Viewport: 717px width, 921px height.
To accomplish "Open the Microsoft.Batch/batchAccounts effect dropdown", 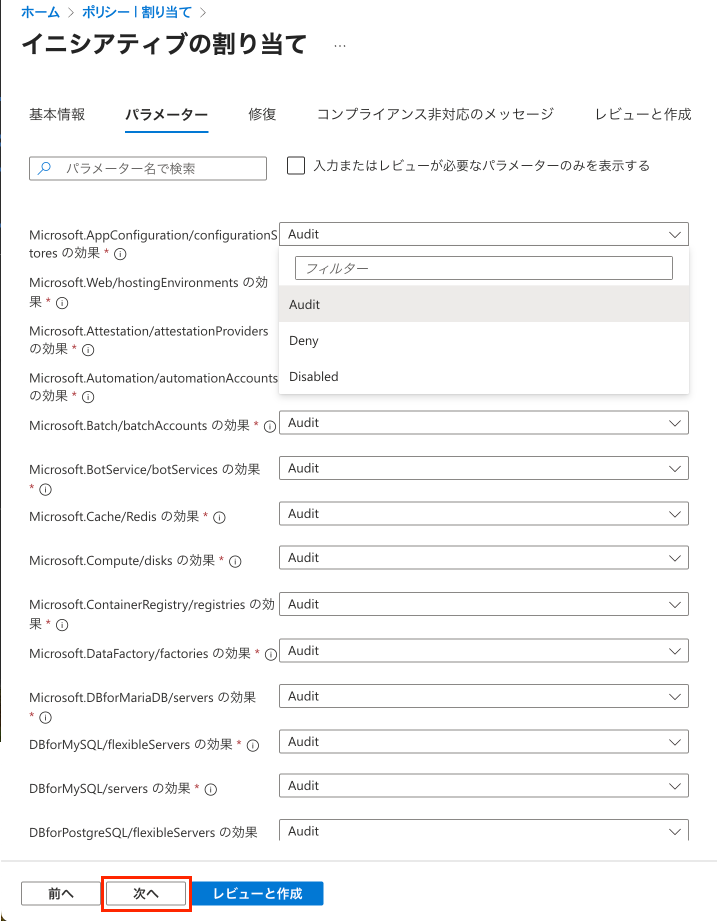I will pyautogui.click(x=484, y=423).
